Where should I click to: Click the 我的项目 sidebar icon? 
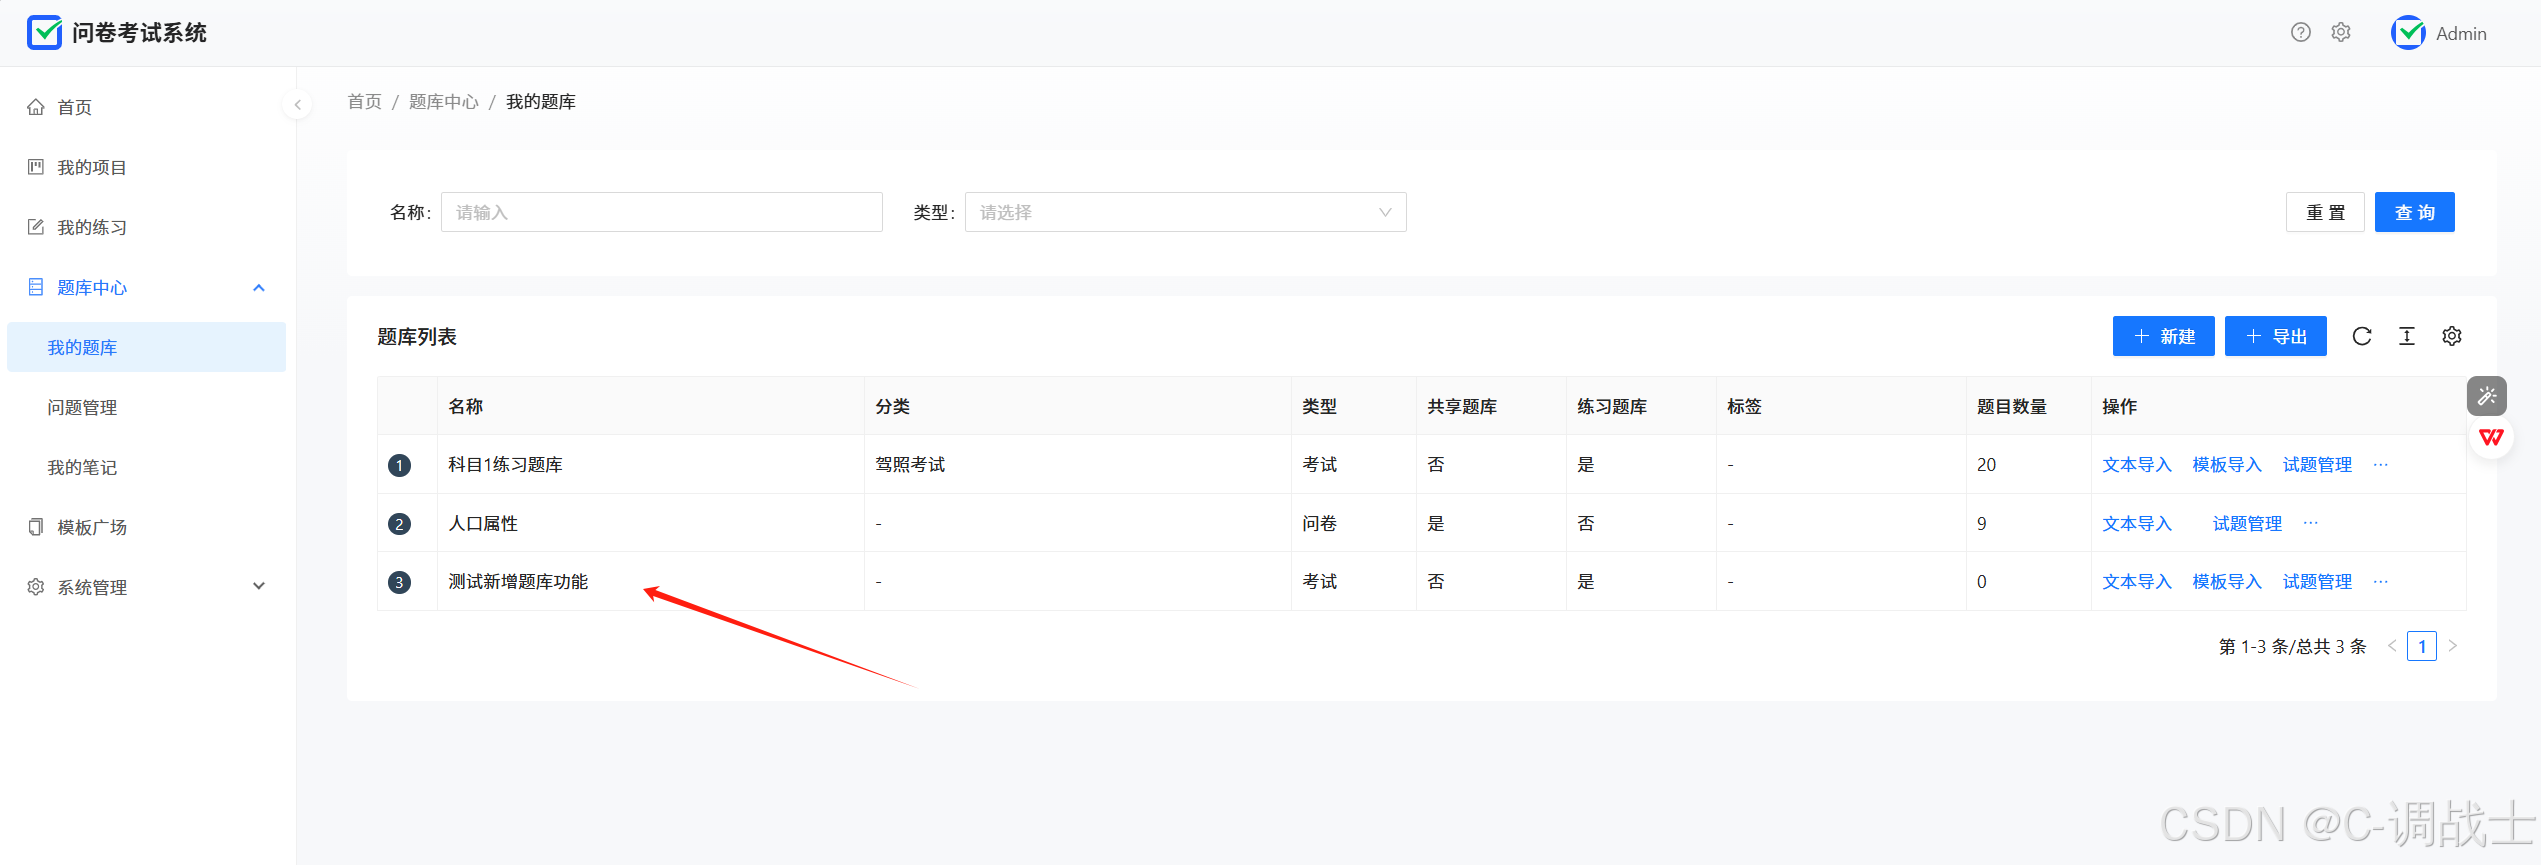pos(36,167)
